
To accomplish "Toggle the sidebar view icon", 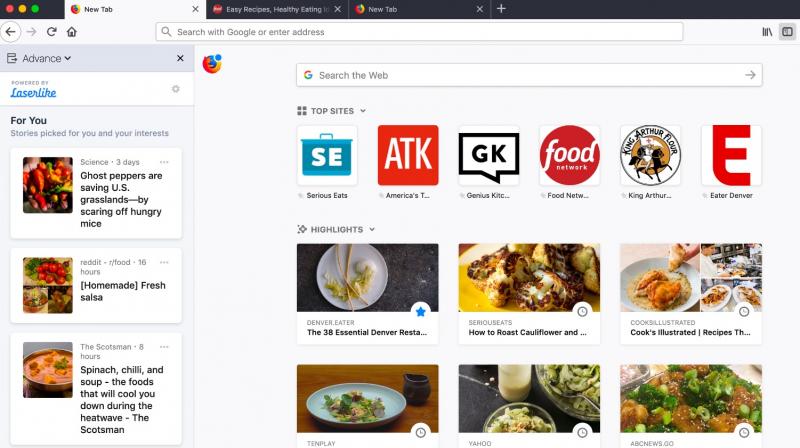I will coord(787,32).
